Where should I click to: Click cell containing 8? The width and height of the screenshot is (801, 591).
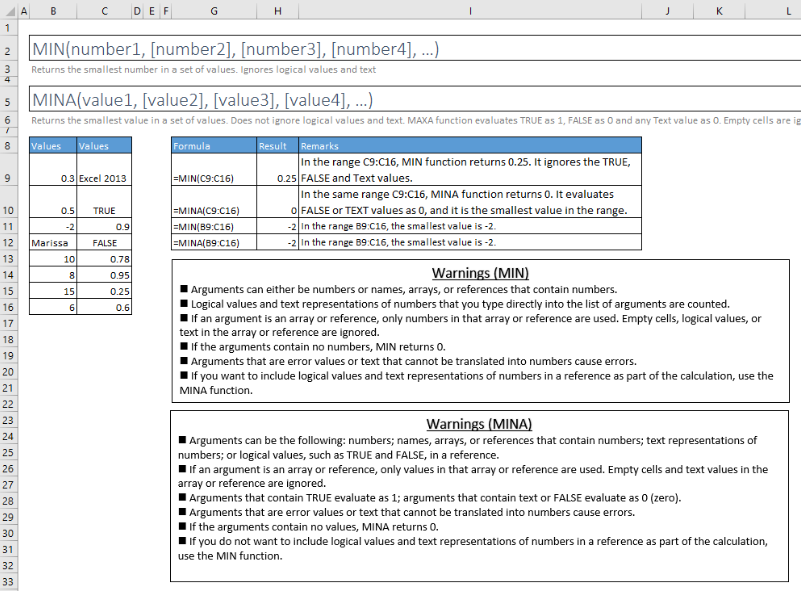click(x=53, y=275)
